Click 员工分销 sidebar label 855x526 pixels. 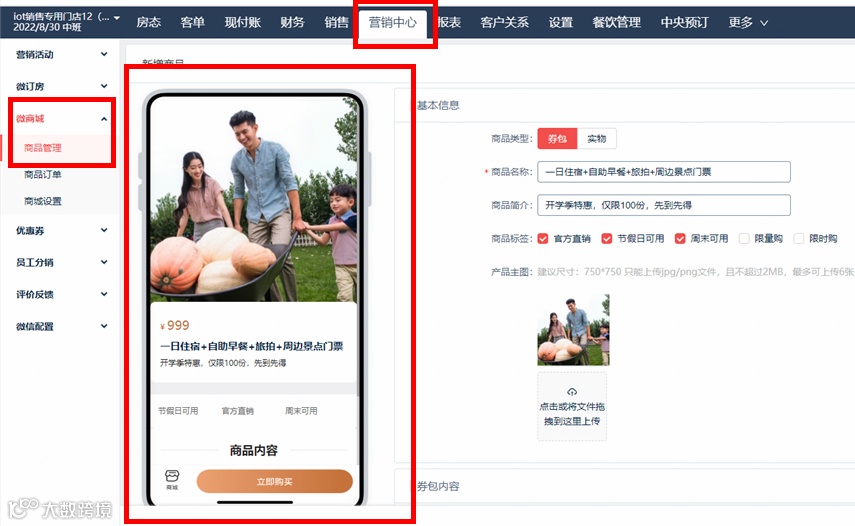click(34, 263)
